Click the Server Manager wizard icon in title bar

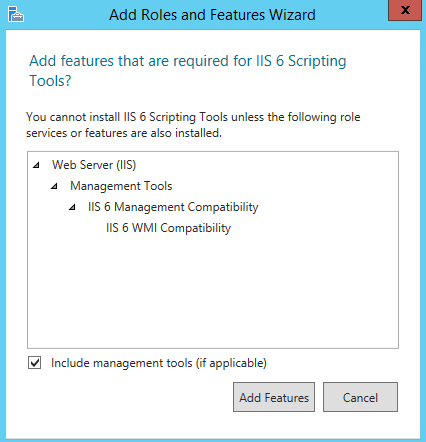(16, 14)
